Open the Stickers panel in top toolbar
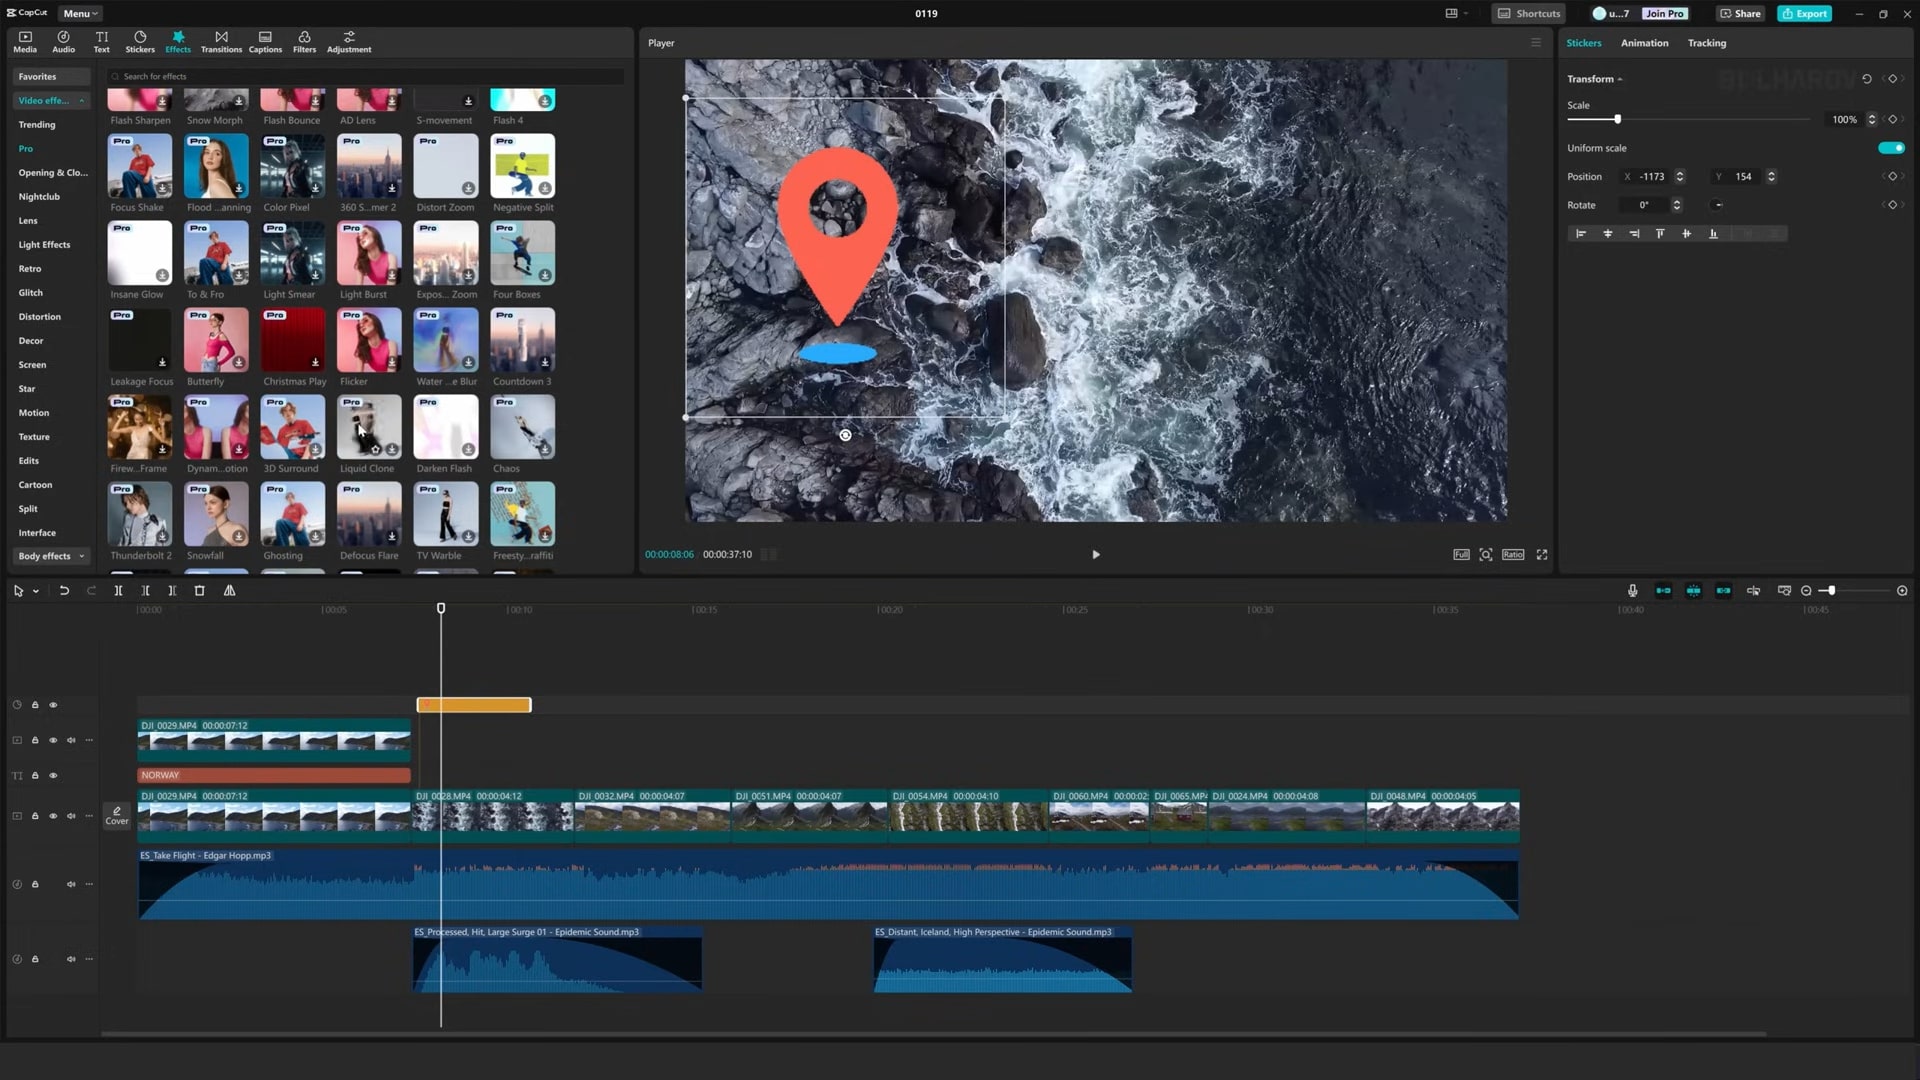The image size is (1920, 1080). click(x=140, y=41)
